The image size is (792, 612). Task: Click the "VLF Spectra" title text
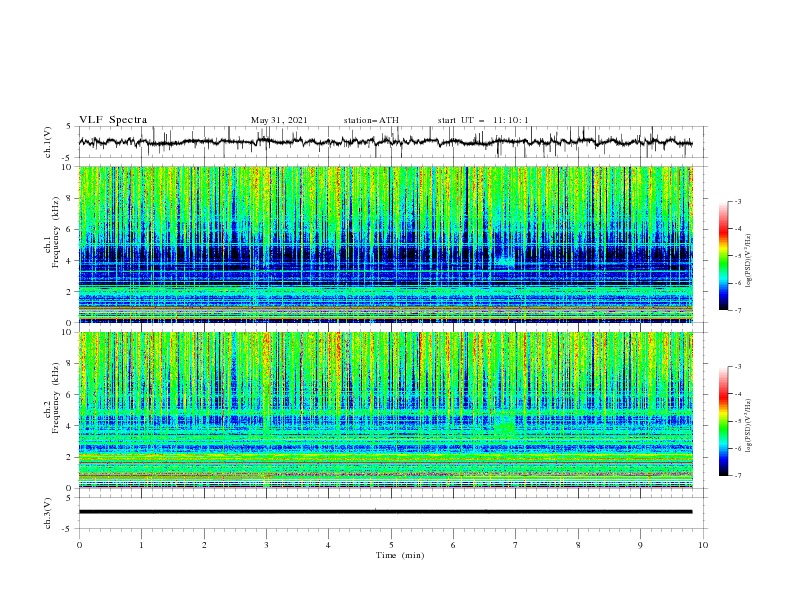tap(113, 120)
